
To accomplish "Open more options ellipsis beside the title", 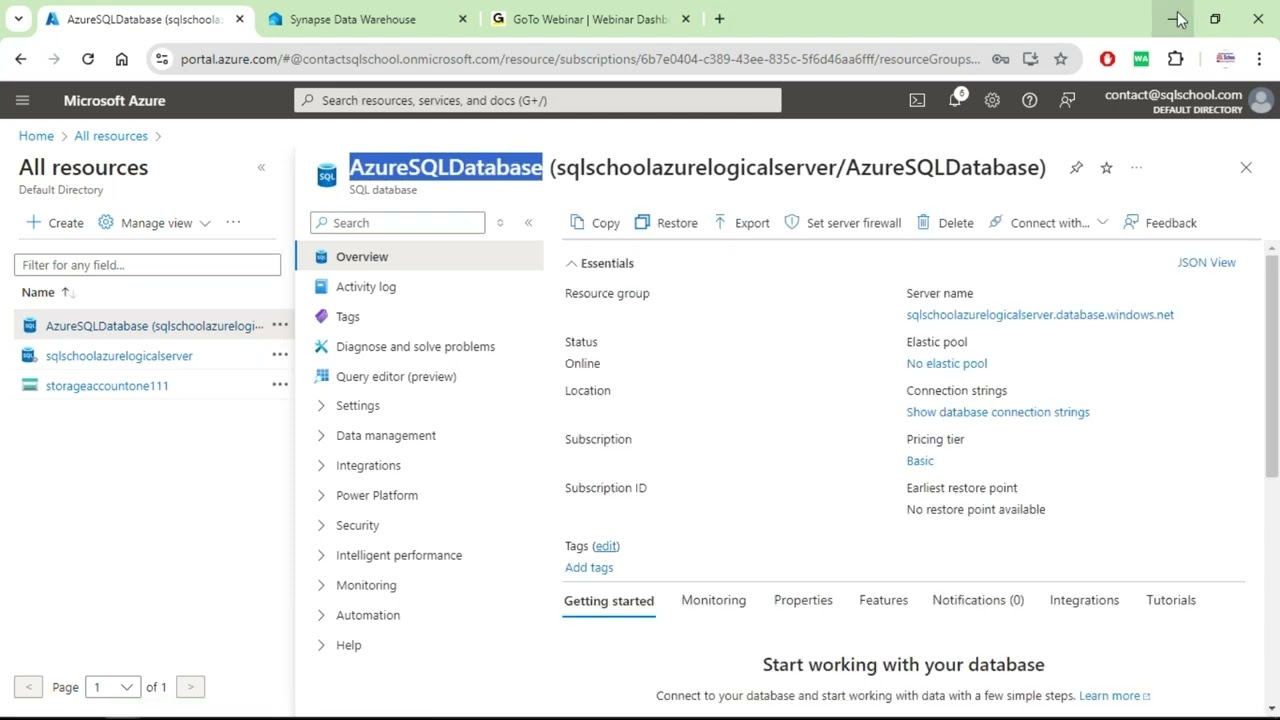I will pyautogui.click(x=1136, y=168).
